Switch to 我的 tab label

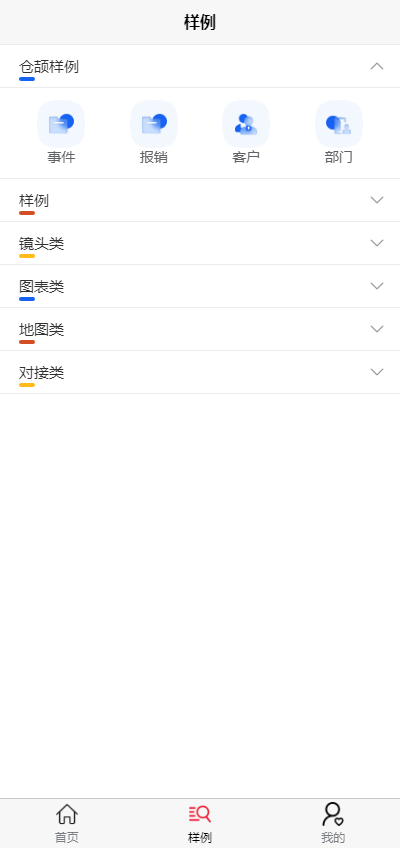pyautogui.click(x=333, y=838)
